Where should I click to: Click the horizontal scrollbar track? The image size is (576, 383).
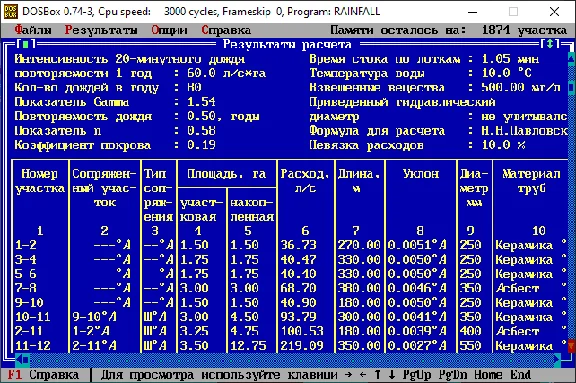[x=291, y=359]
